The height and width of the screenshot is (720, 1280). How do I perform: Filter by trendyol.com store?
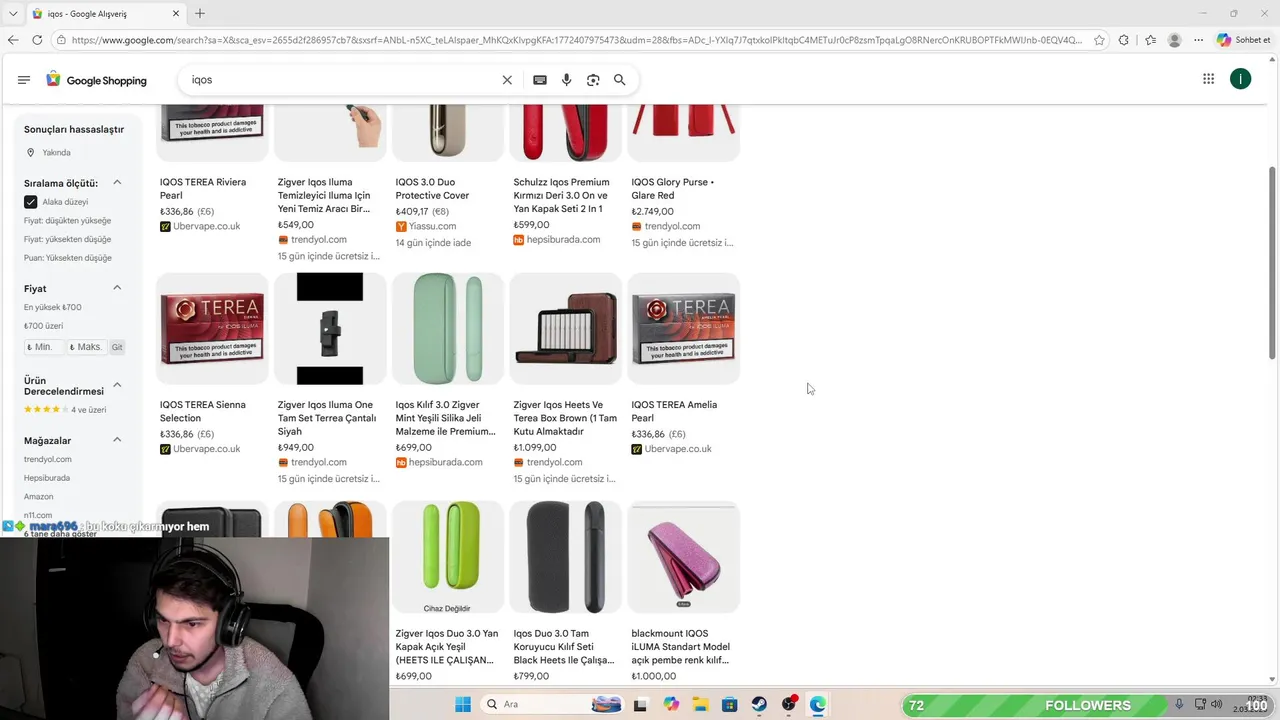[48, 459]
